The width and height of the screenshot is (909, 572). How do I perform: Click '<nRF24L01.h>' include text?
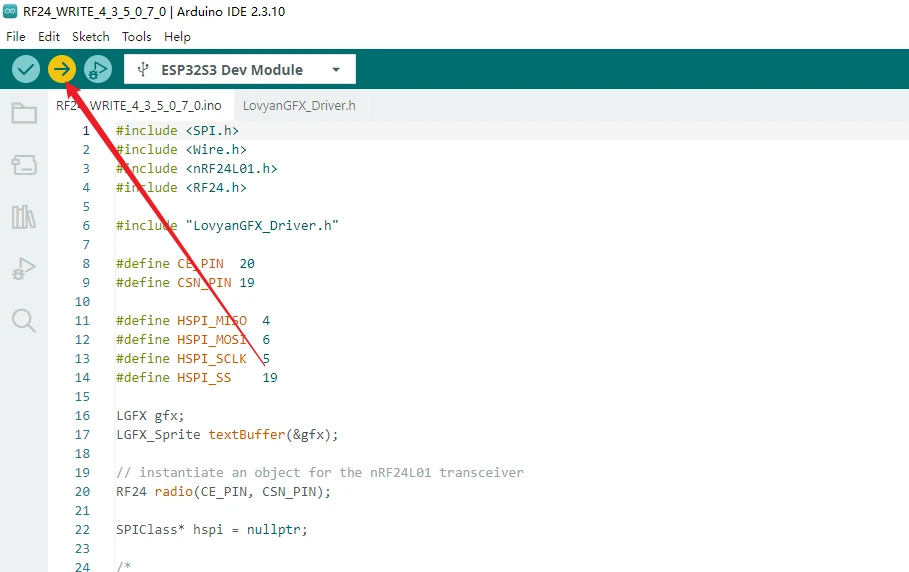click(x=231, y=169)
